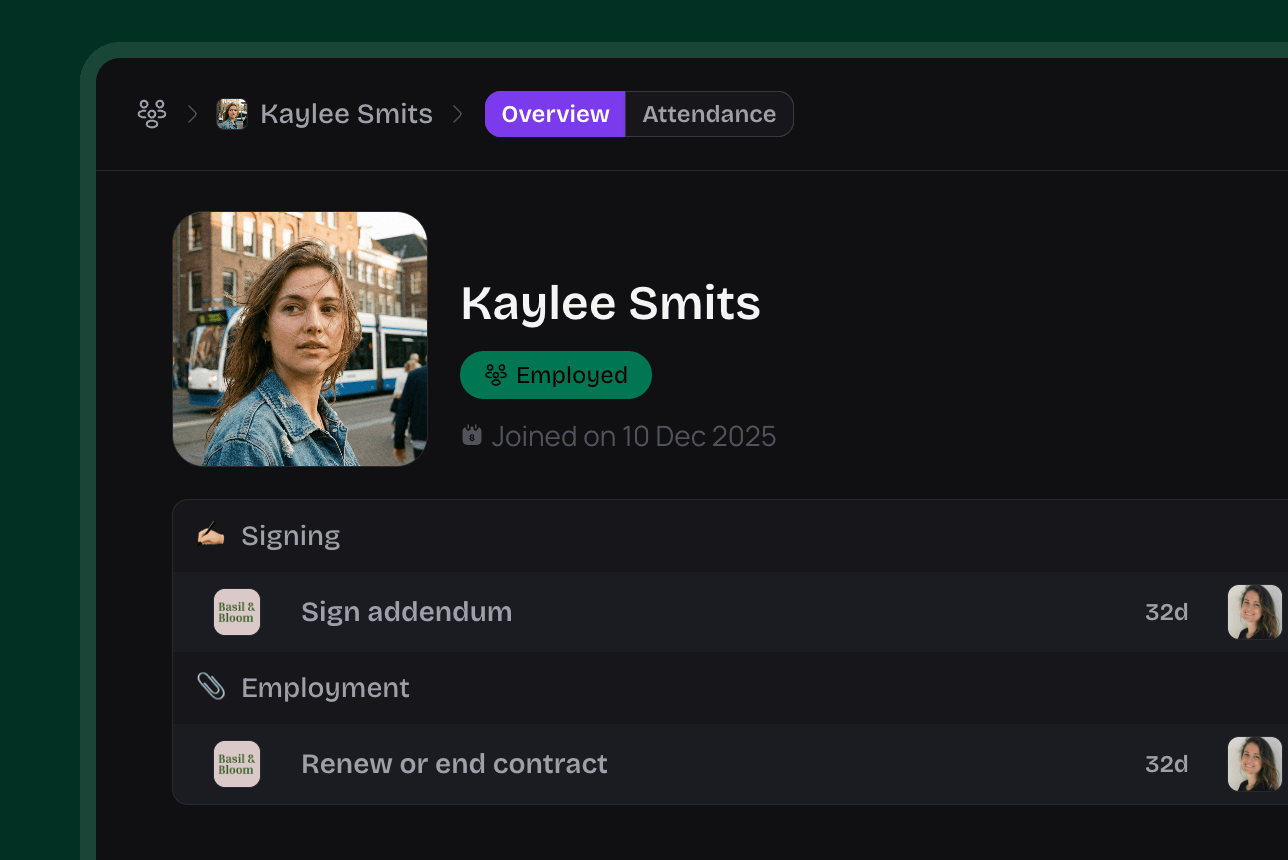Open the Renew or end contract task
Screen dimensions: 1288x860
click(x=454, y=764)
